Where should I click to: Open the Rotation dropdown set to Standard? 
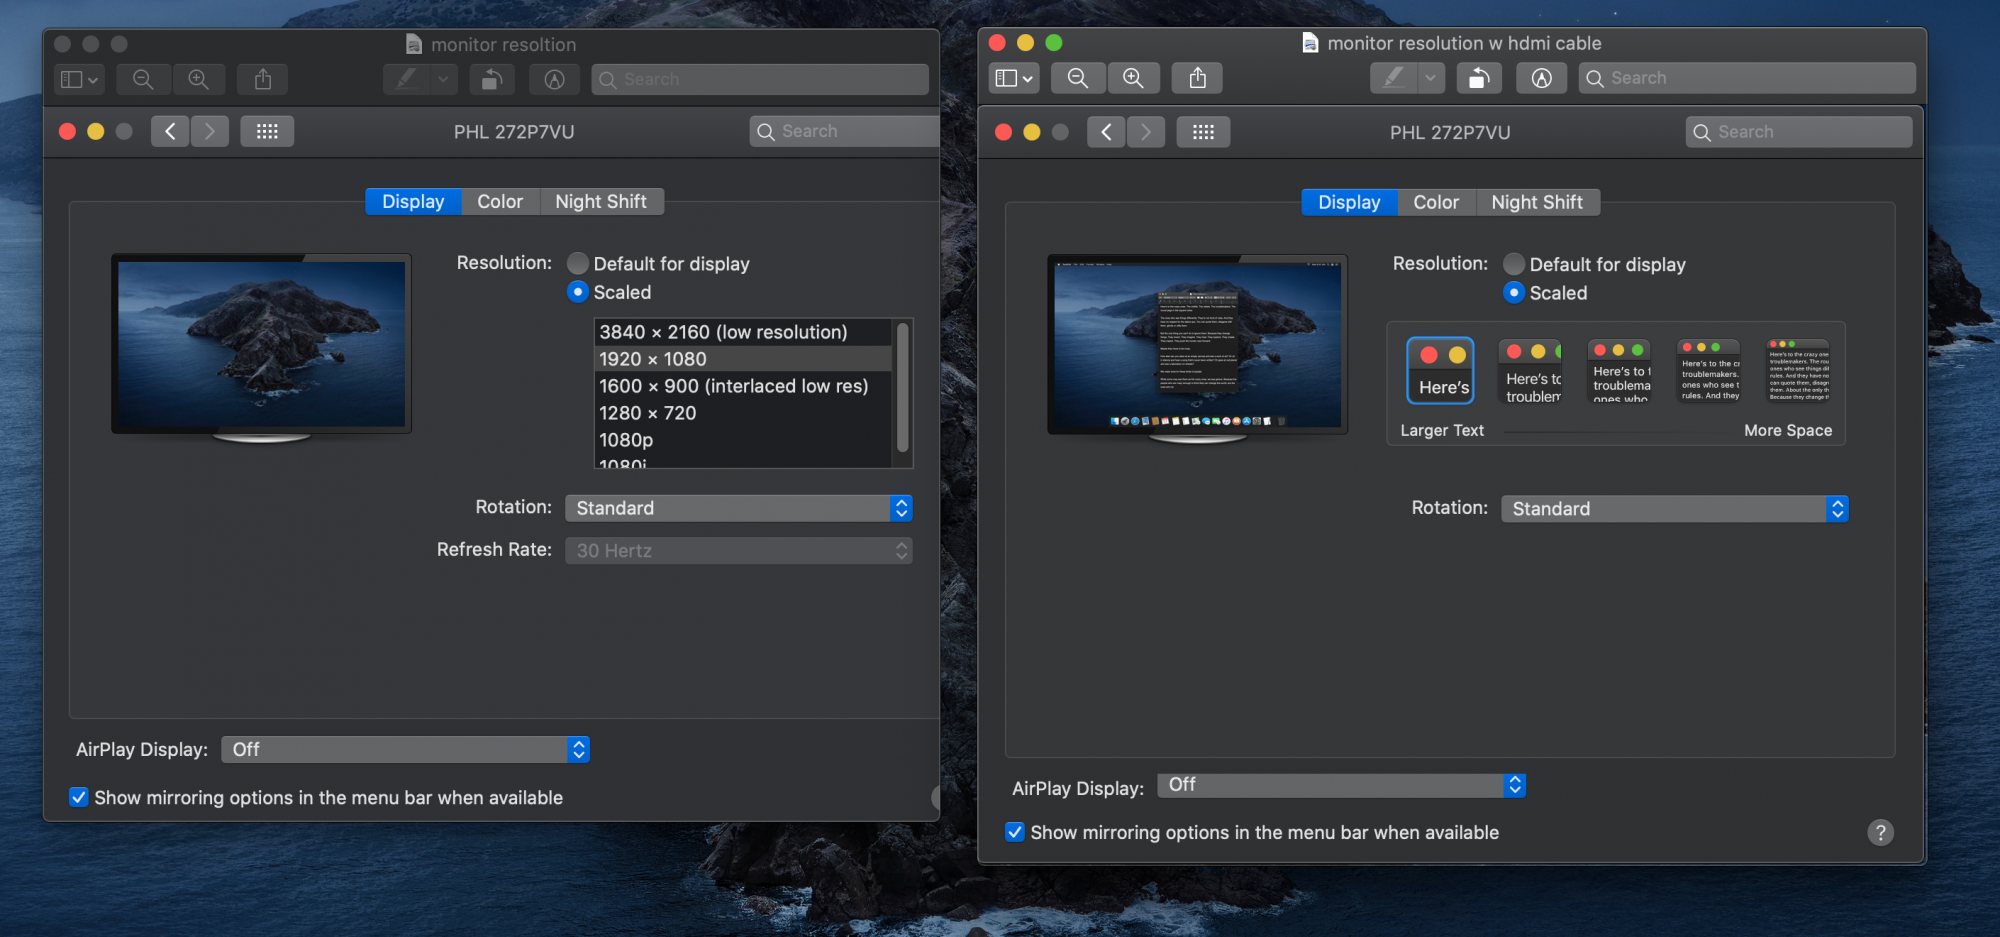click(x=738, y=508)
